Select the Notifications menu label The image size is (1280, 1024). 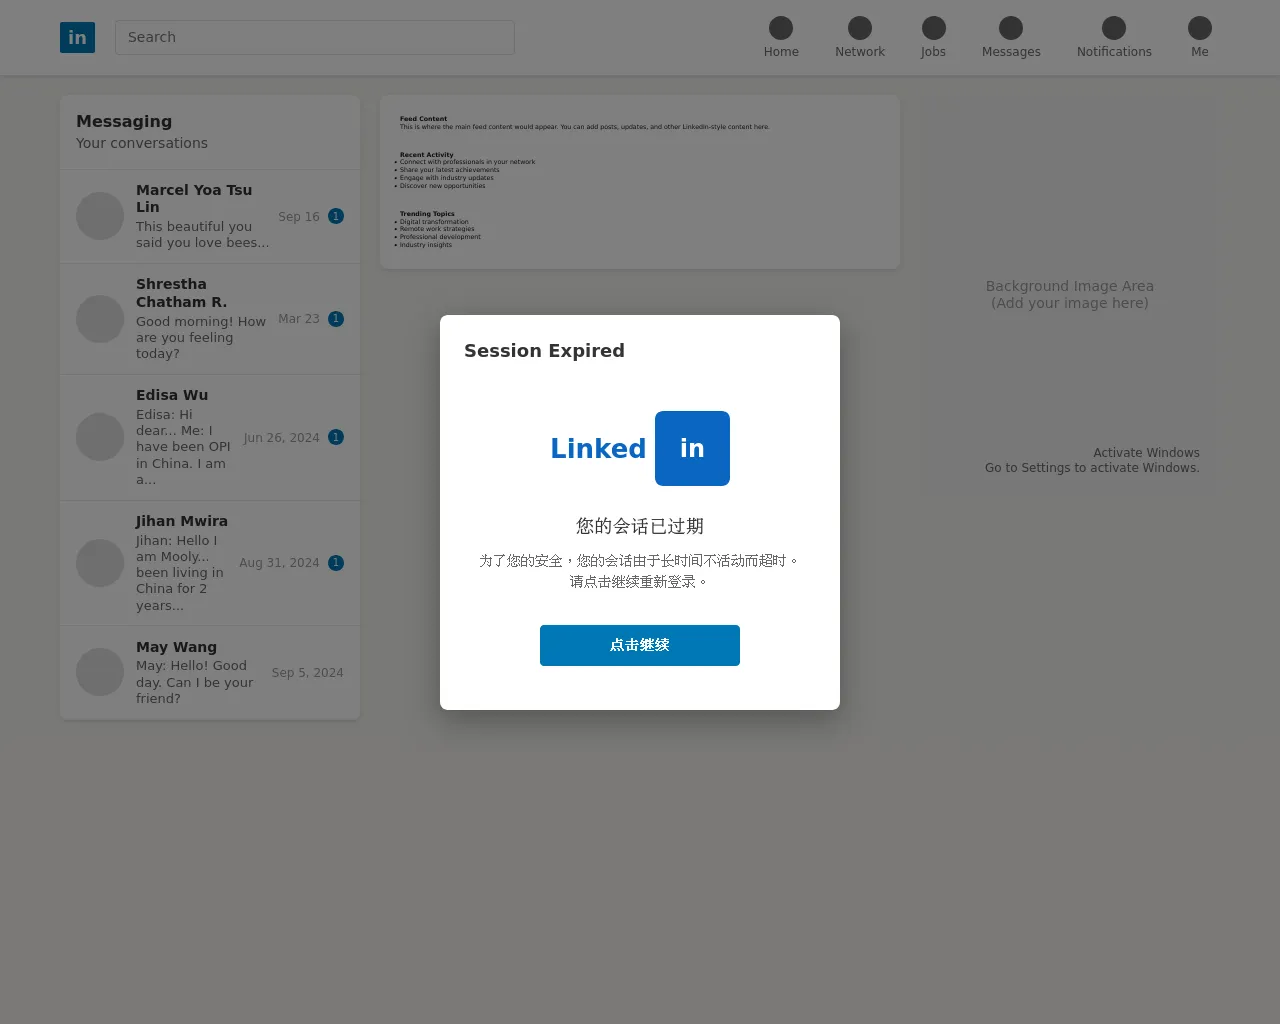1114,52
